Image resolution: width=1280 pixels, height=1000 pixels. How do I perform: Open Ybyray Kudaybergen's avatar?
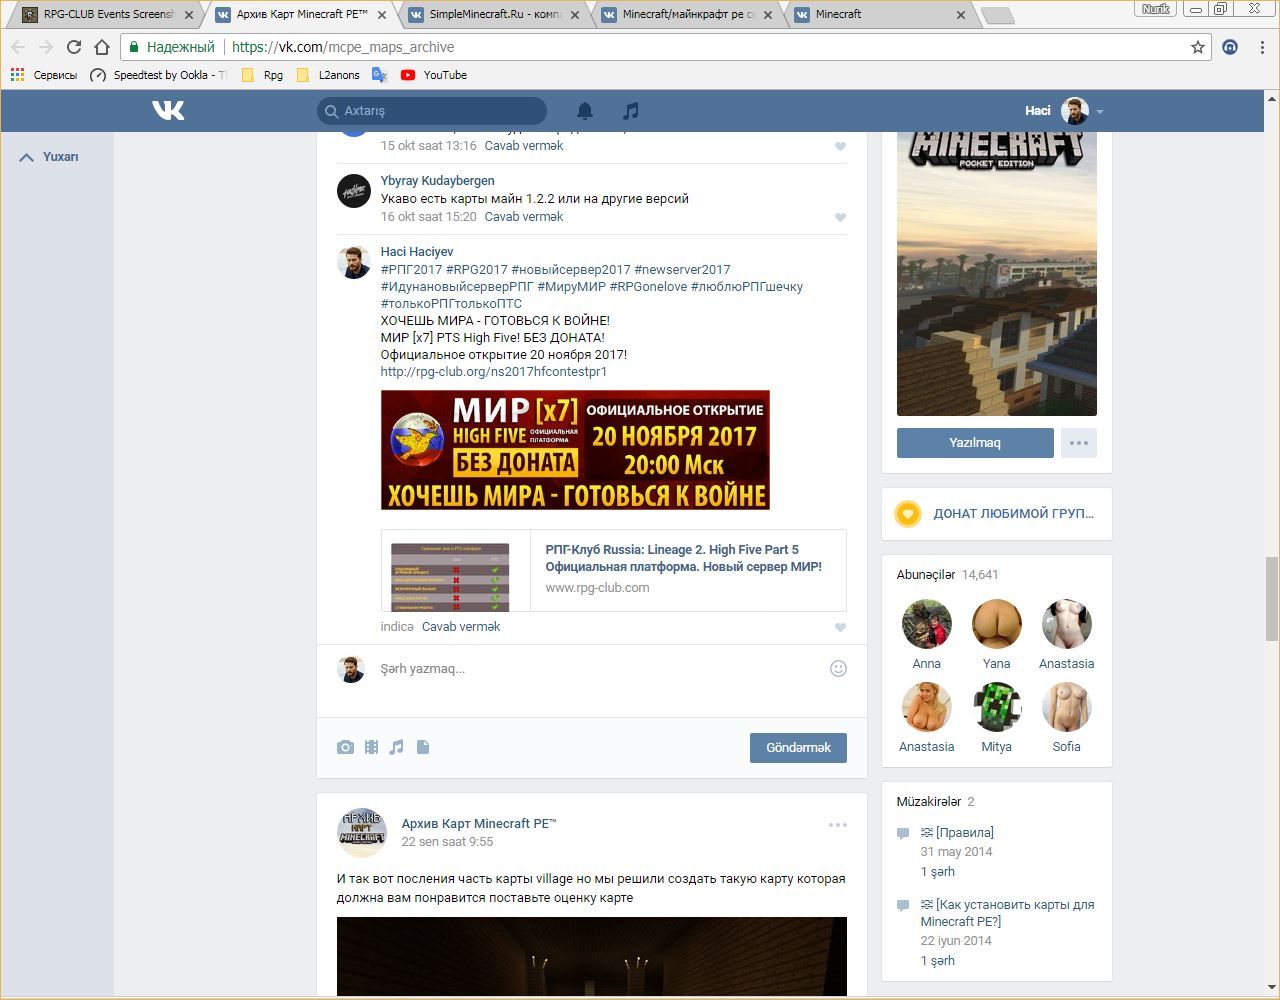point(353,190)
